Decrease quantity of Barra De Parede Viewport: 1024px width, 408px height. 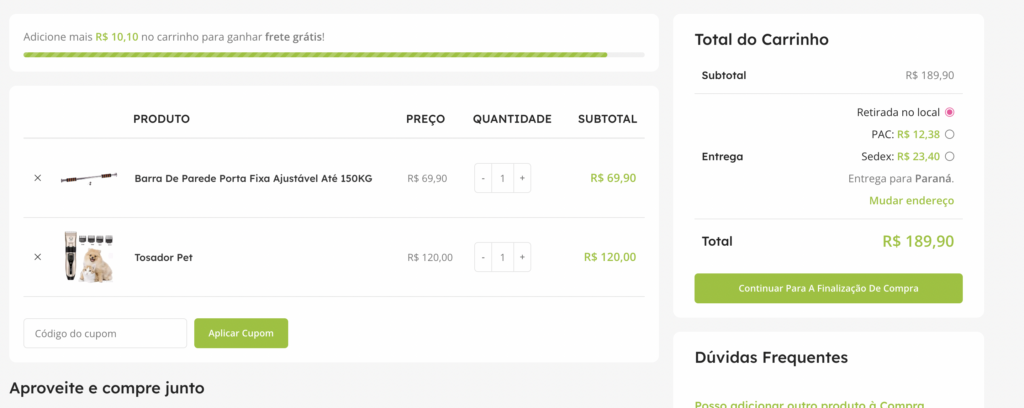click(x=483, y=178)
